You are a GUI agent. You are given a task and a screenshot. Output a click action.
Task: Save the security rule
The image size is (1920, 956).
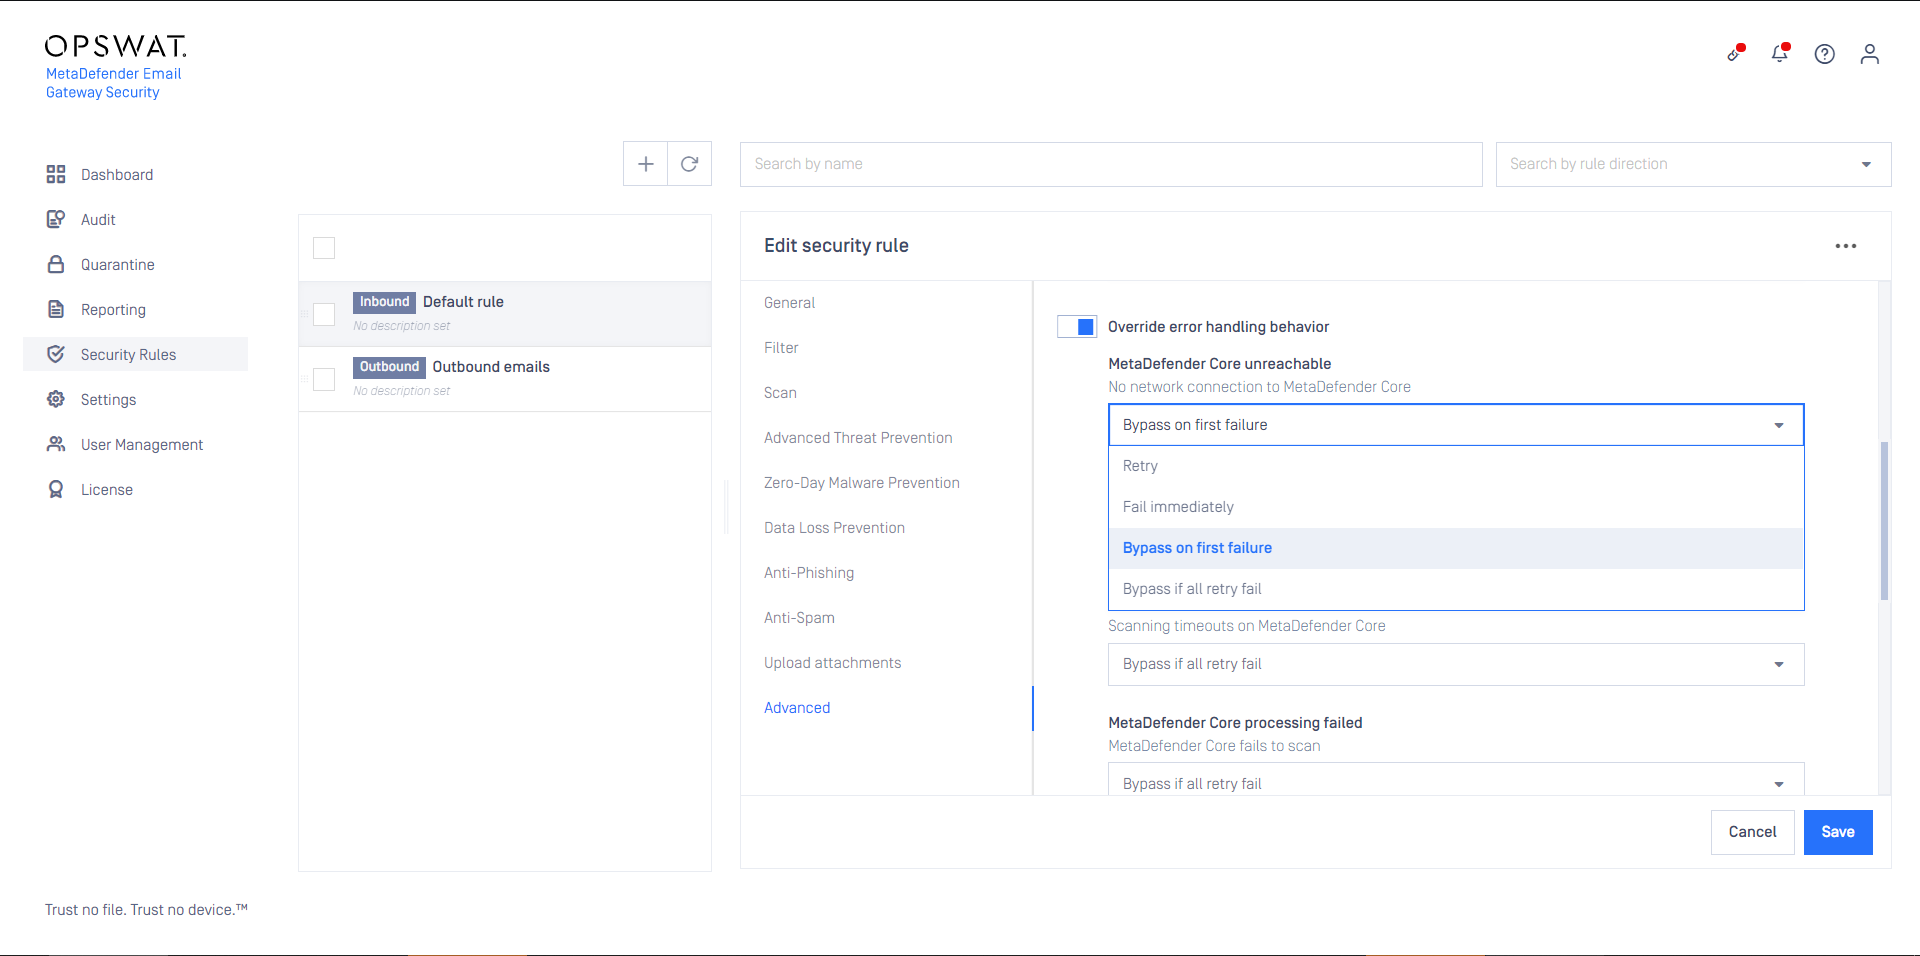click(x=1838, y=832)
